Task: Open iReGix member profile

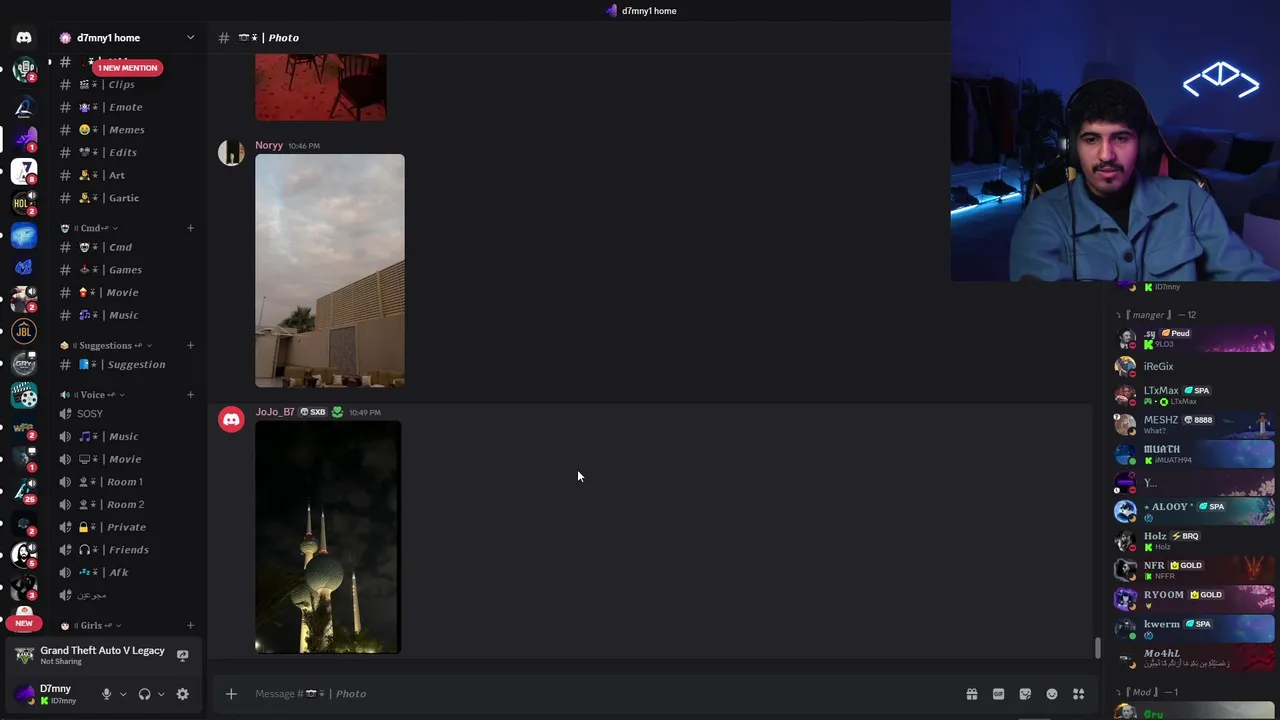Action: coord(1194,367)
